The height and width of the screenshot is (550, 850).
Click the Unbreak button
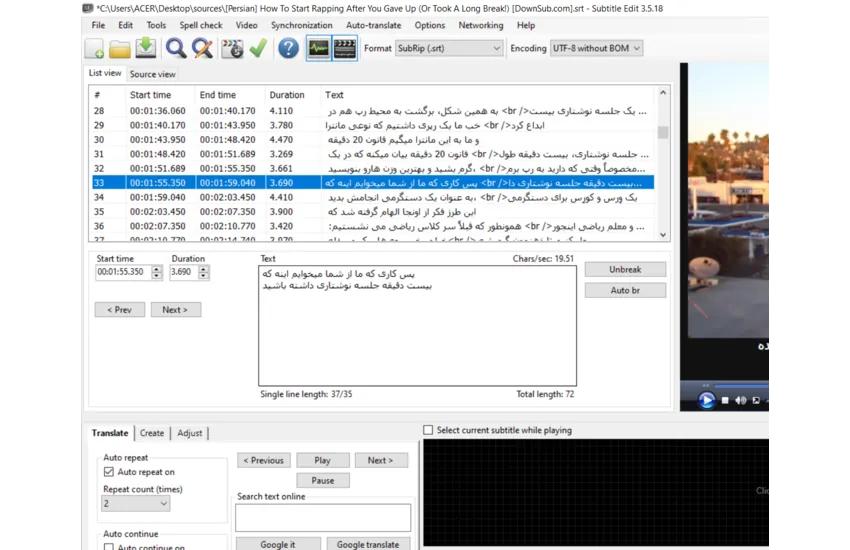pos(625,270)
